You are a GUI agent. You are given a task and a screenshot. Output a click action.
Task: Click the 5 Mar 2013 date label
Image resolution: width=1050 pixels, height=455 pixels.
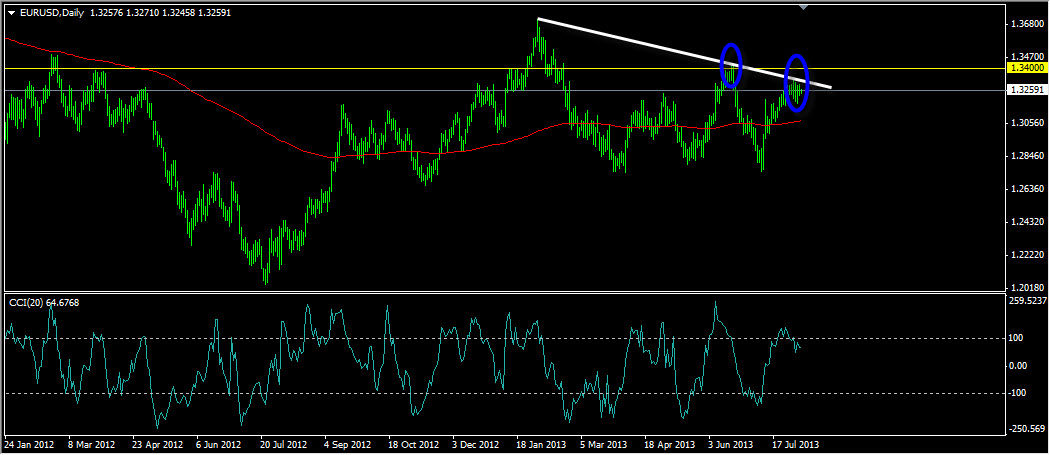click(603, 444)
